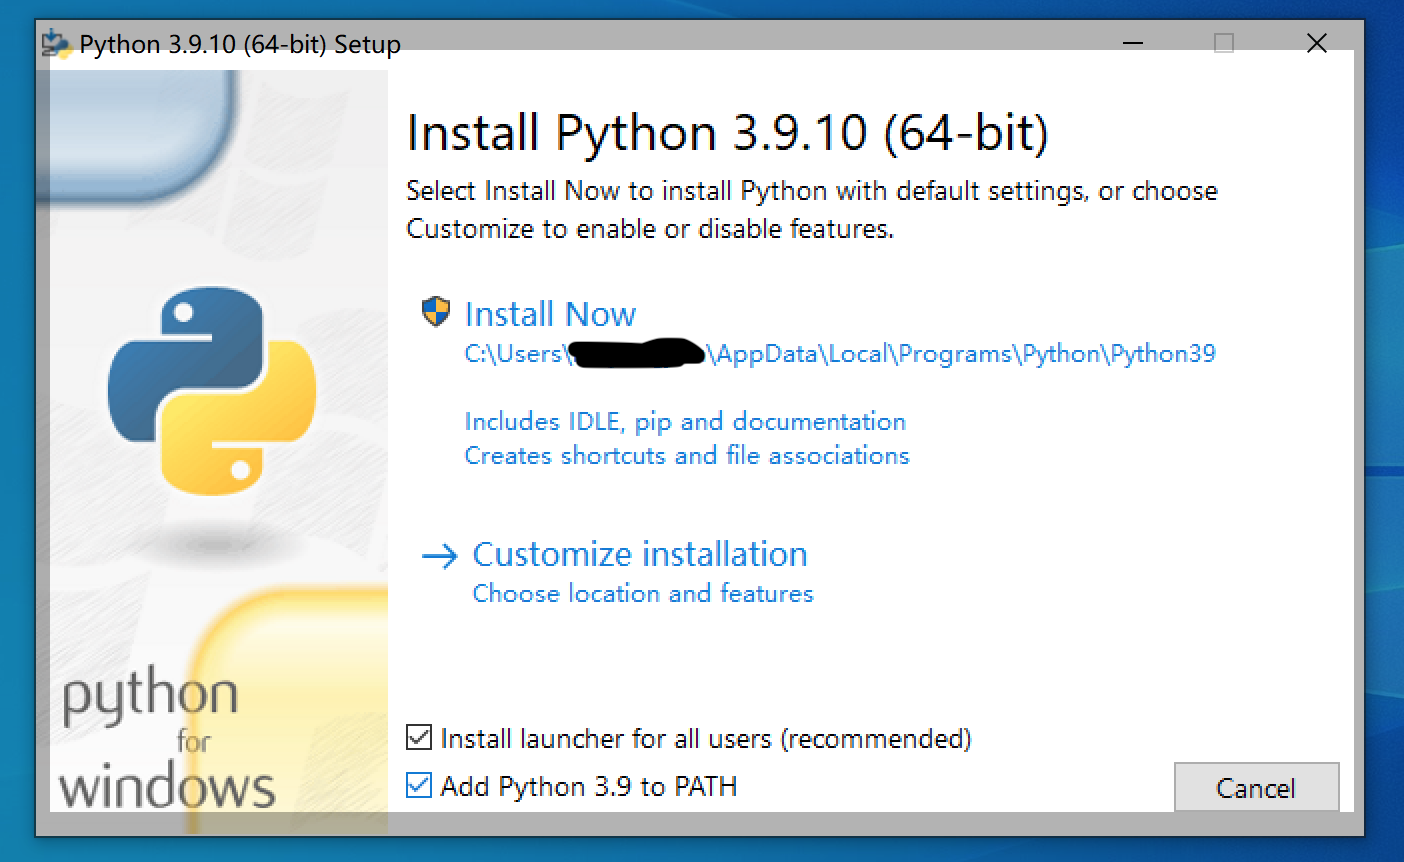This screenshot has width=1404, height=862.
Task: Click the Install Now link
Action: [x=550, y=314]
